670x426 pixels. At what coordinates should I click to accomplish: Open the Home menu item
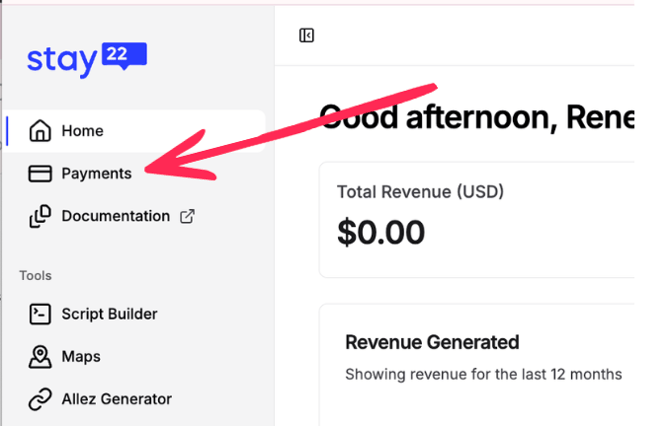[82, 131]
